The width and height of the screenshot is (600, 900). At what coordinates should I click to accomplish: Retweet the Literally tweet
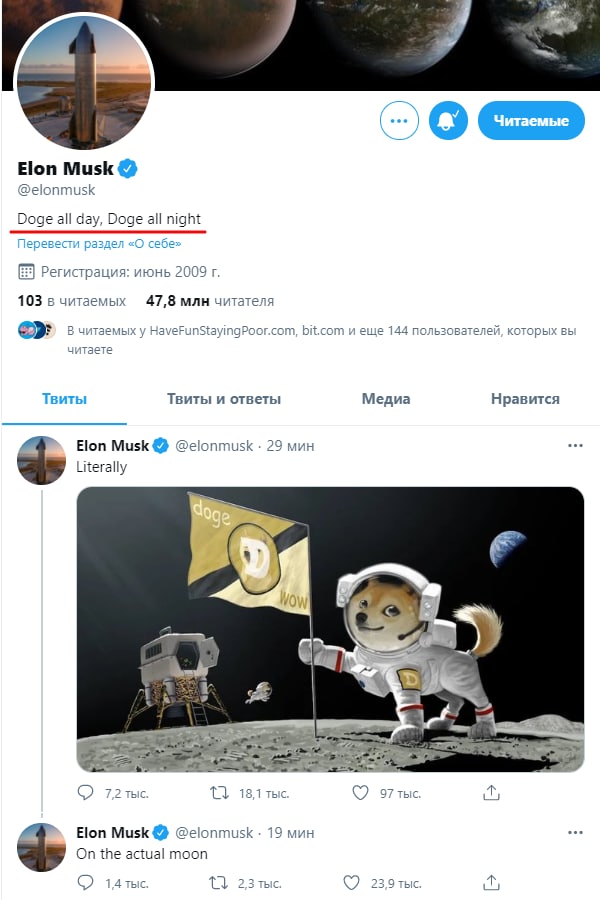pyautogui.click(x=217, y=793)
